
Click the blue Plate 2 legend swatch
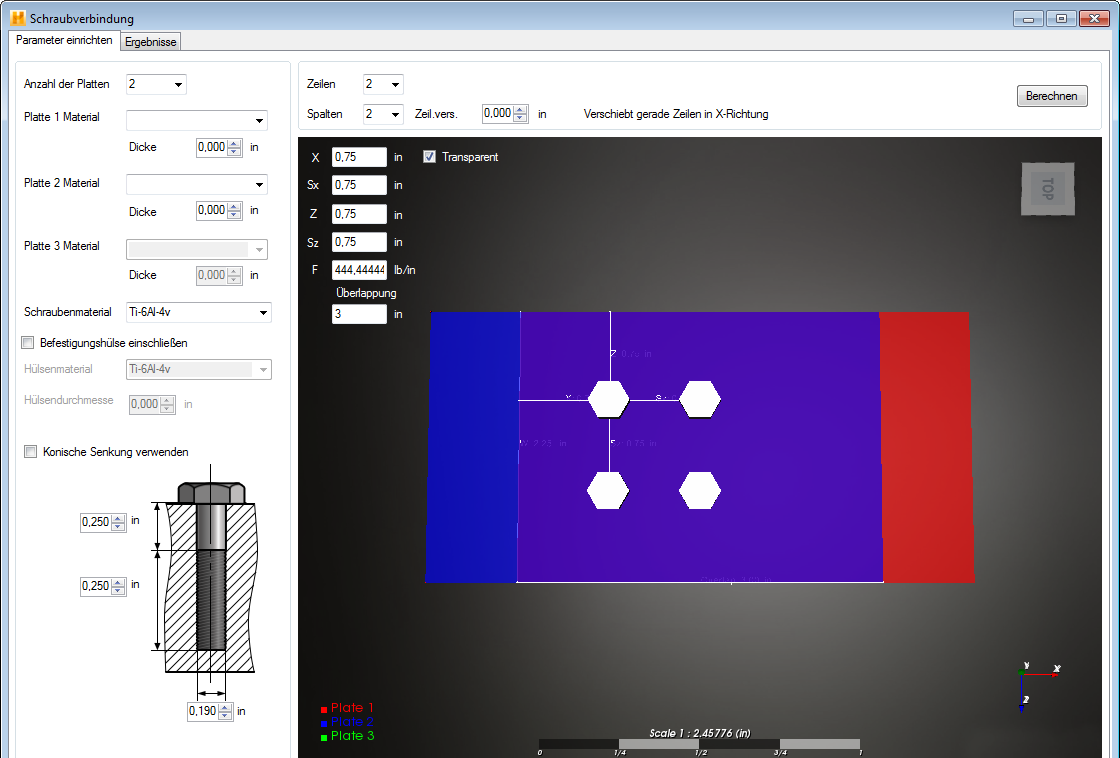click(x=324, y=724)
